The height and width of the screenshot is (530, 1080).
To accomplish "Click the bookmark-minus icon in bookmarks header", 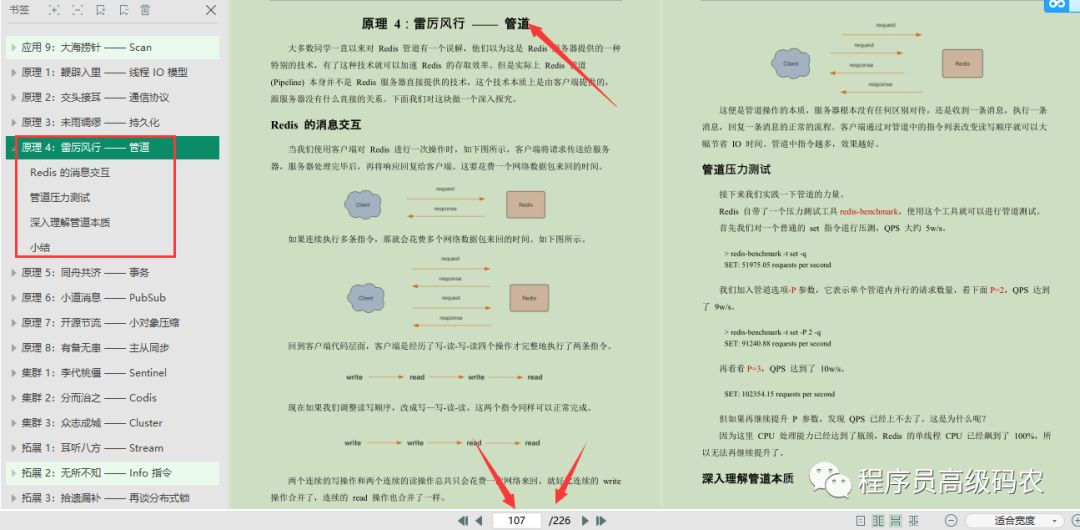I will pos(123,10).
